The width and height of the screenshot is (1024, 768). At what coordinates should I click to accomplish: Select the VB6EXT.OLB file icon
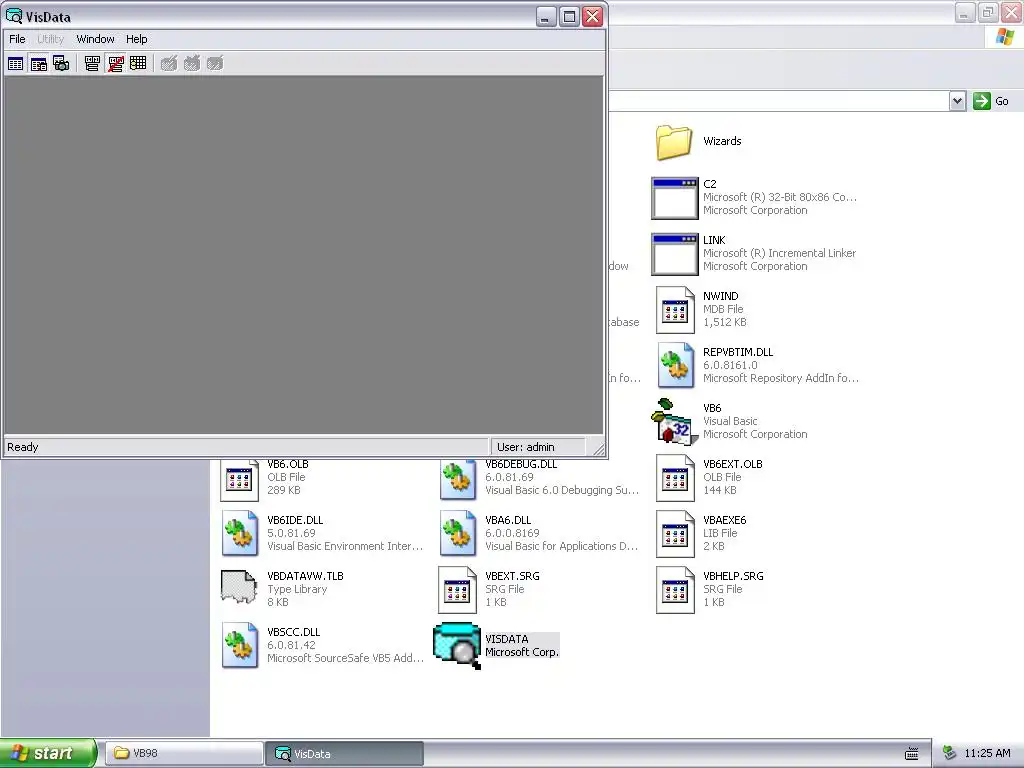(675, 478)
